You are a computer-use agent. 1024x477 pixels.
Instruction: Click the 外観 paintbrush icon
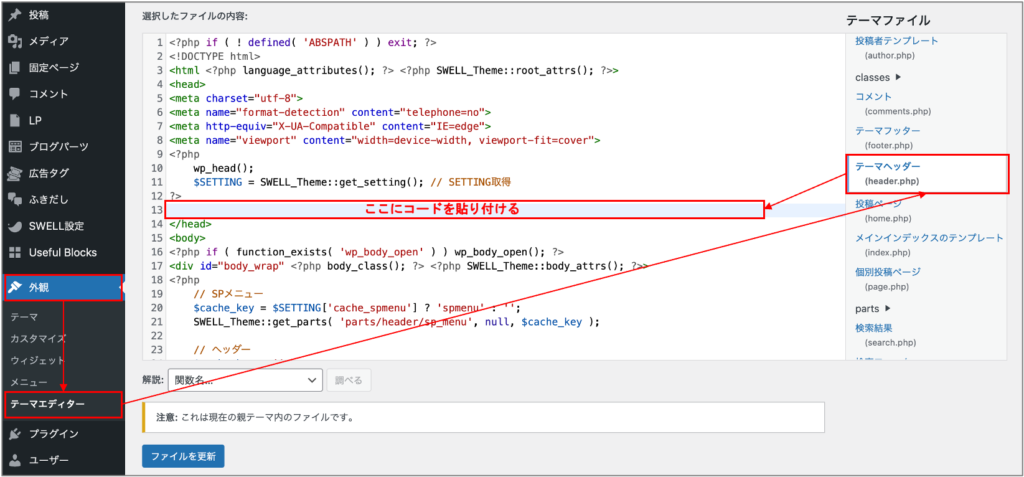point(16,288)
